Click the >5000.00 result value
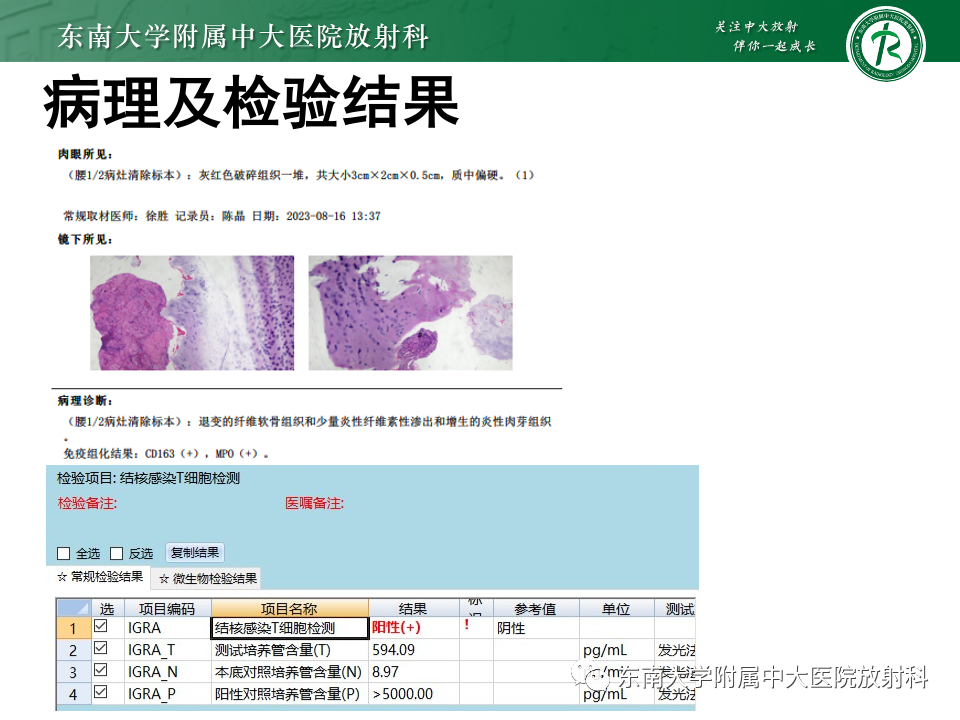960x720 pixels. (402, 694)
